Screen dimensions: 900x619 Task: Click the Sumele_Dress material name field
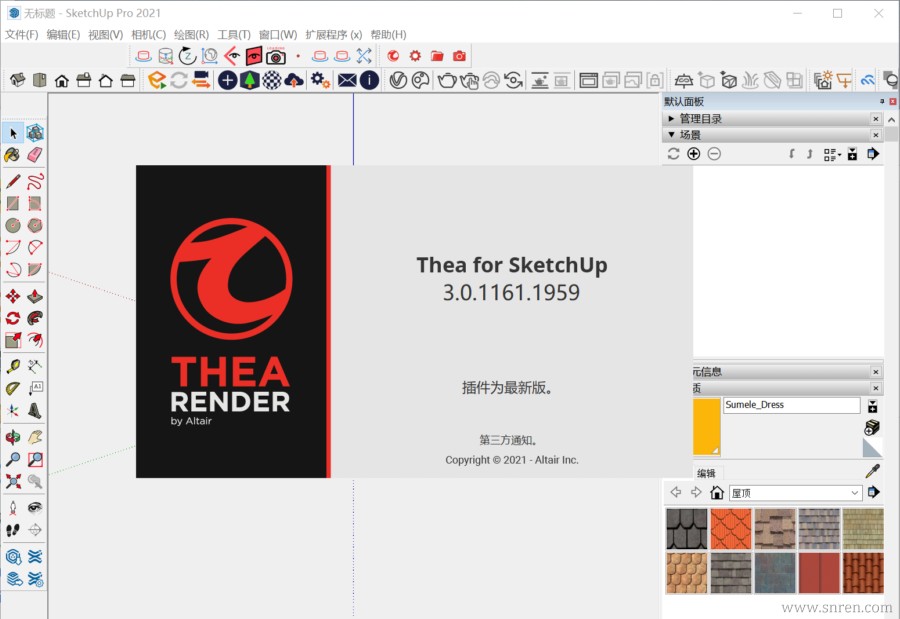(791, 405)
